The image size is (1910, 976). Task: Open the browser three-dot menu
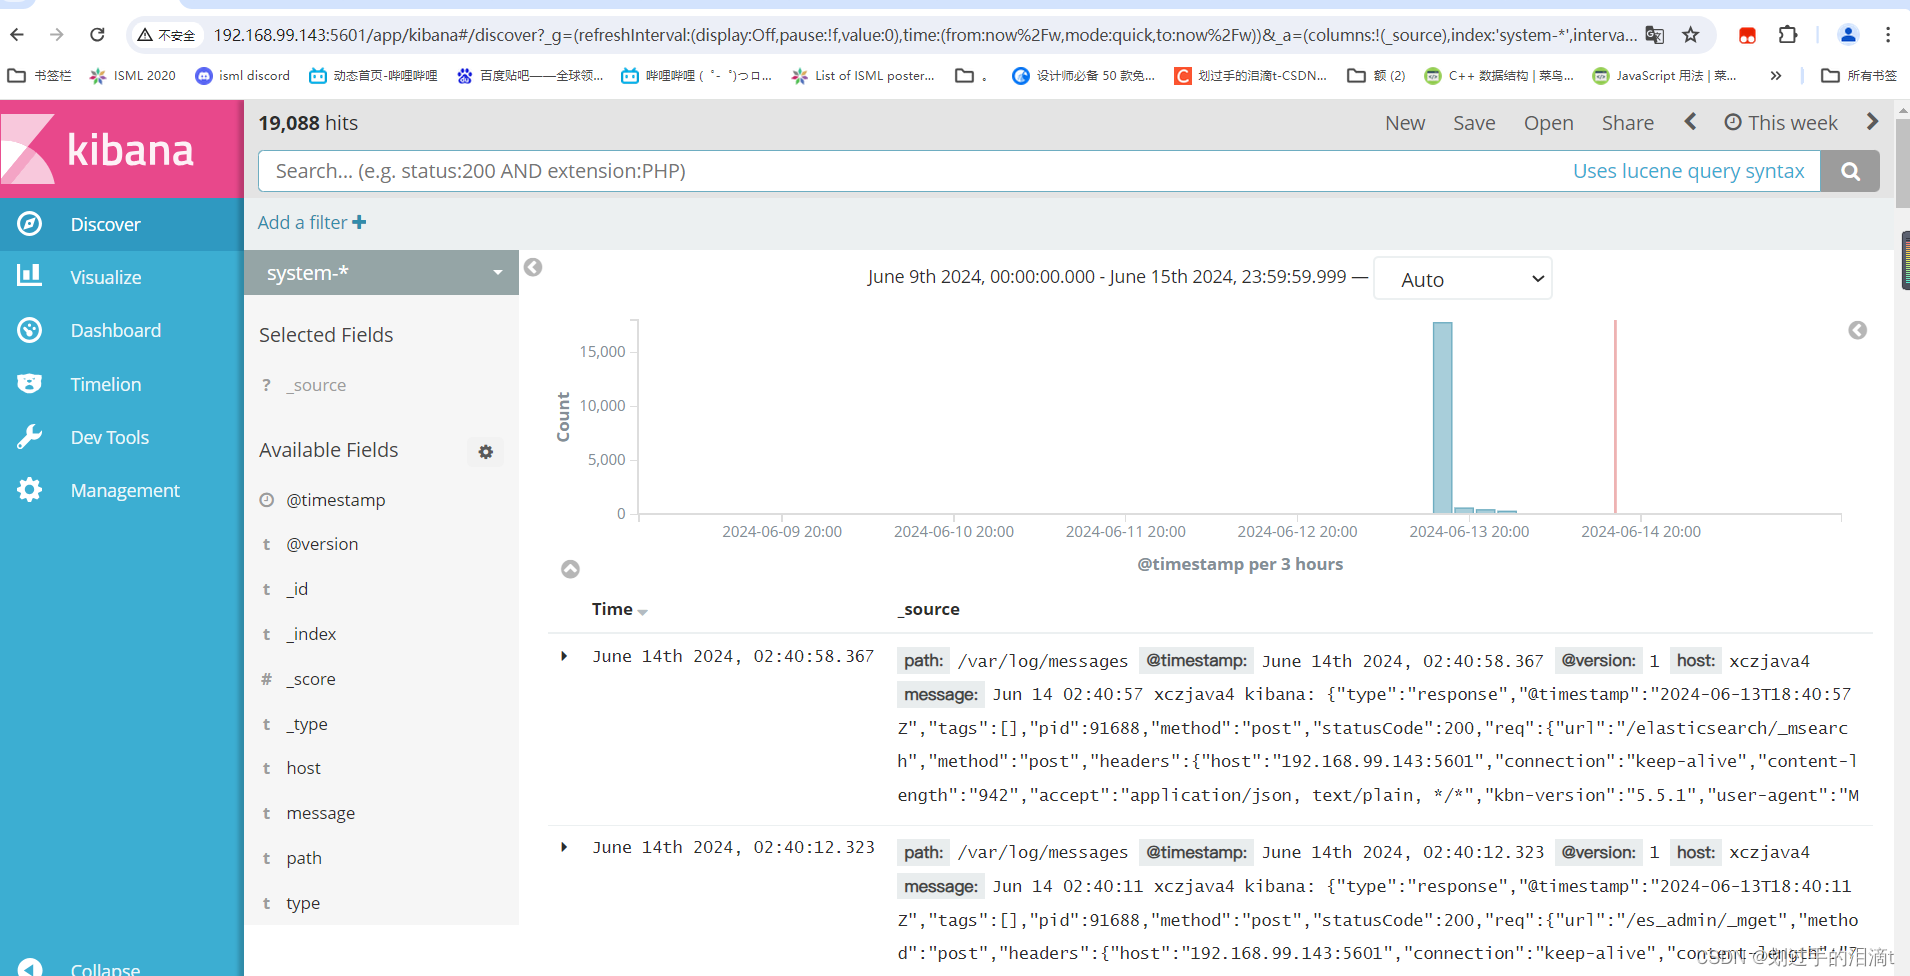(x=1888, y=35)
